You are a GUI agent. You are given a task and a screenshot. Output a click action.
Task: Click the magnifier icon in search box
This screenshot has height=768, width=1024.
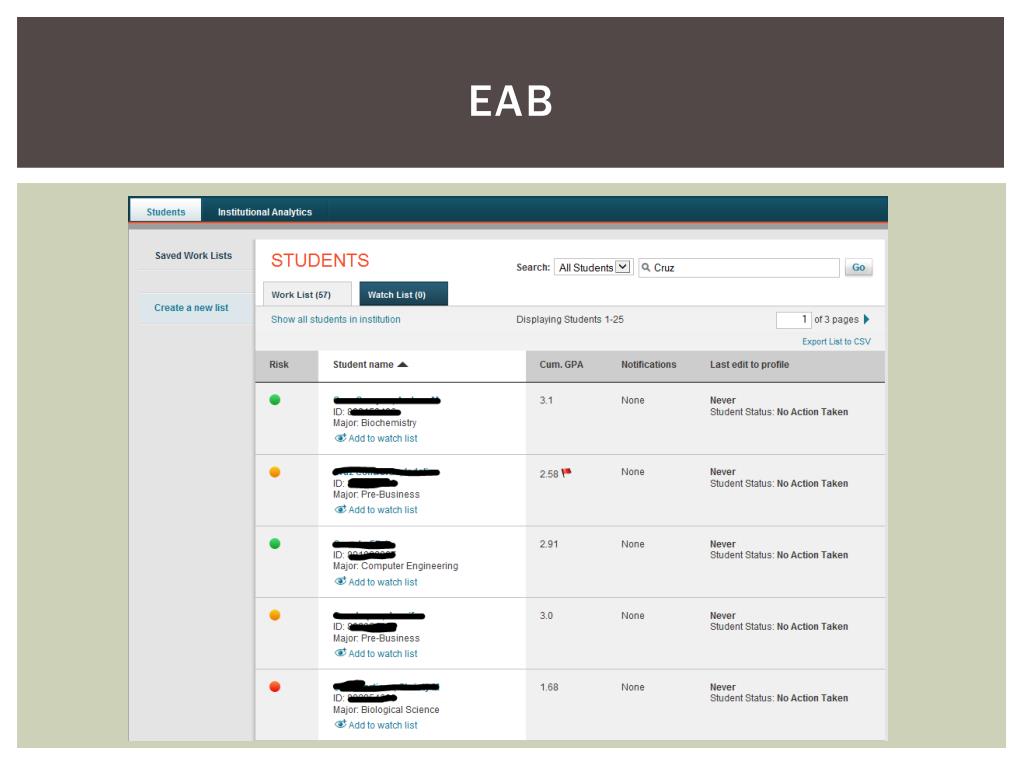coord(646,267)
